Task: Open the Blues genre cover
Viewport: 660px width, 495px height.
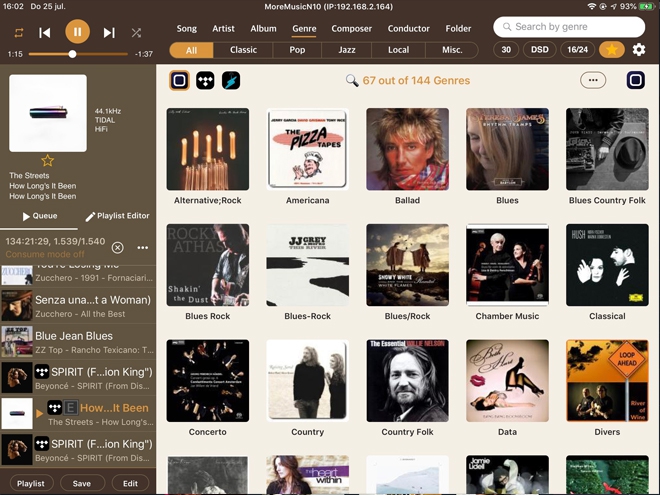Action: pyautogui.click(x=507, y=149)
